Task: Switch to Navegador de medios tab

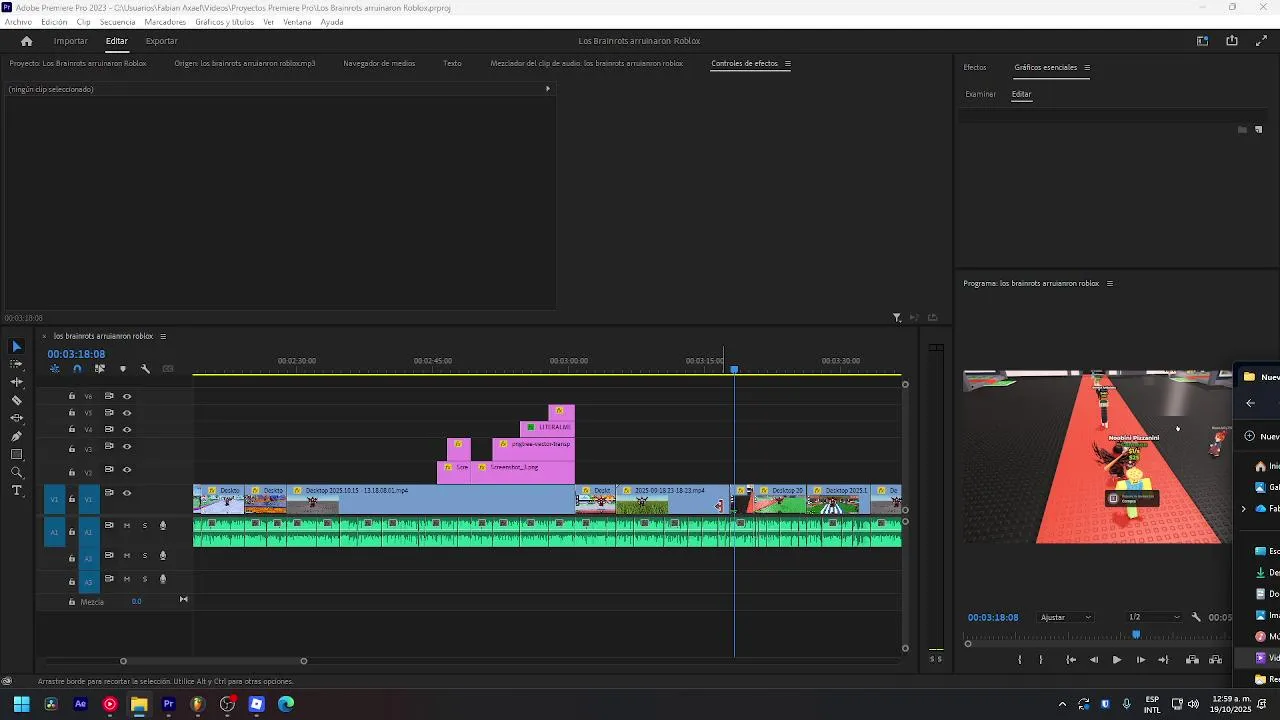Action: tap(379, 63)
